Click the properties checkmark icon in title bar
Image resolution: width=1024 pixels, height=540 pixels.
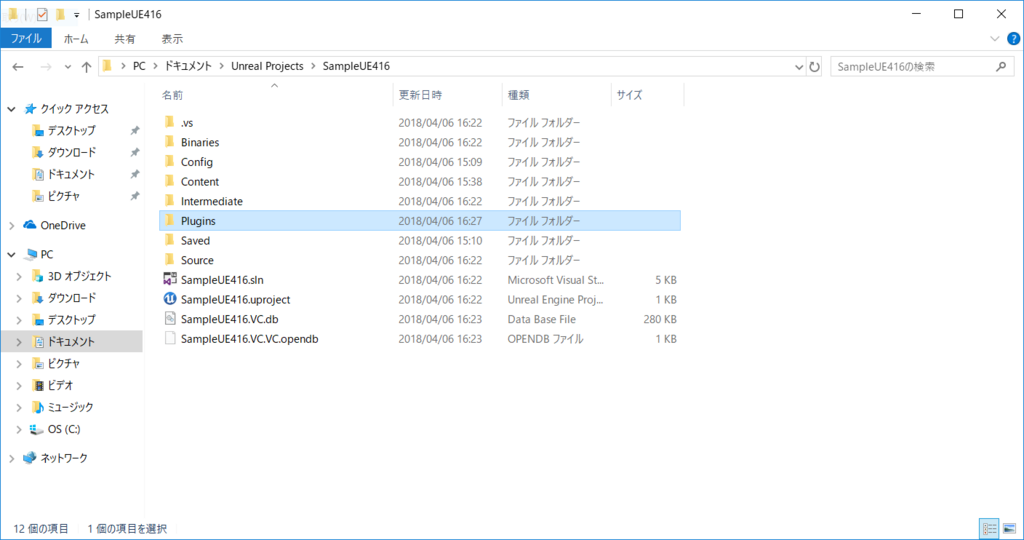tap(42, 14)
